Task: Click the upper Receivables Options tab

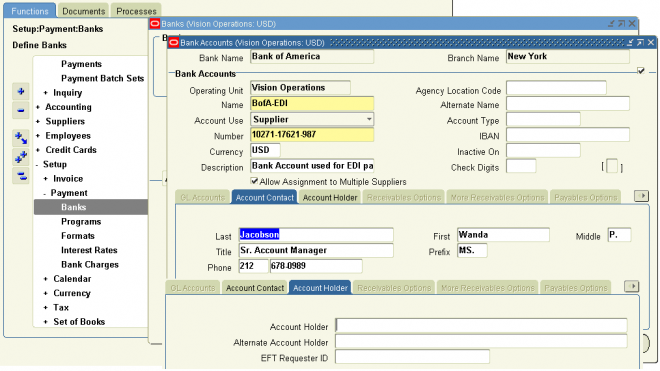Action: pos(404,198)
